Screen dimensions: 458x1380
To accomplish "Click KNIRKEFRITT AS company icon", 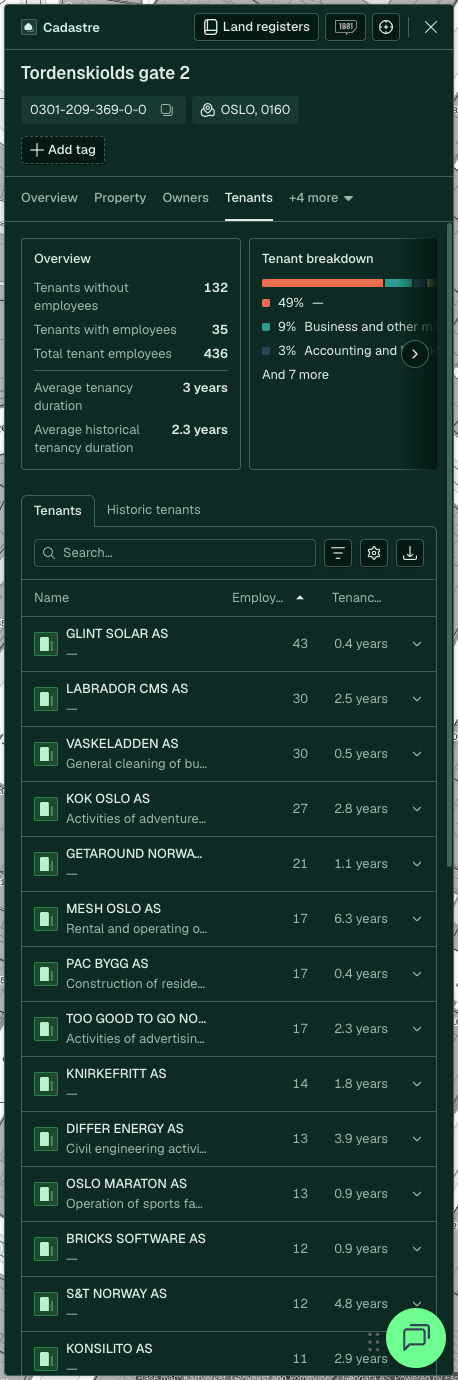I will (46, 1084).
